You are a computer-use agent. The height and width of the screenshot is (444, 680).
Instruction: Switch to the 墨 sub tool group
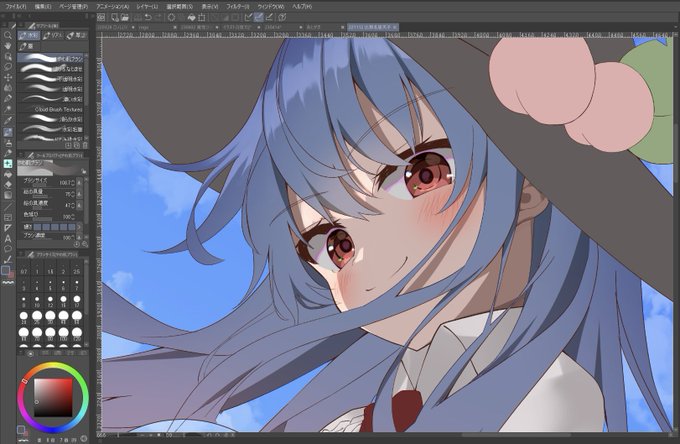[29, 46]
